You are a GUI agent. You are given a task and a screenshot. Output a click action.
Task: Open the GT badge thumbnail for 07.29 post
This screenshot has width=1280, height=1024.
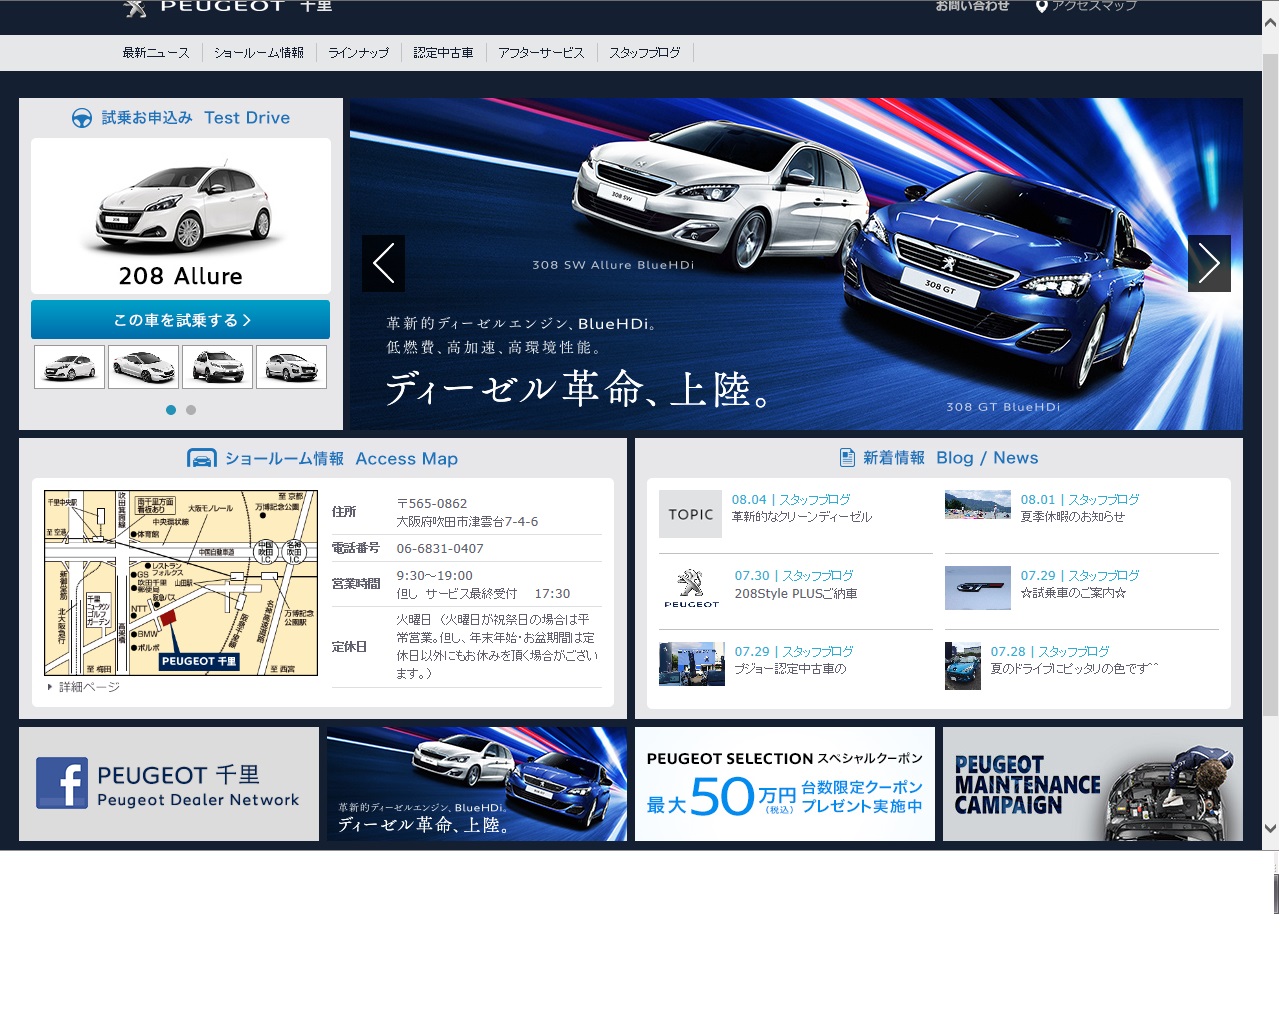[x=978, y=588]
